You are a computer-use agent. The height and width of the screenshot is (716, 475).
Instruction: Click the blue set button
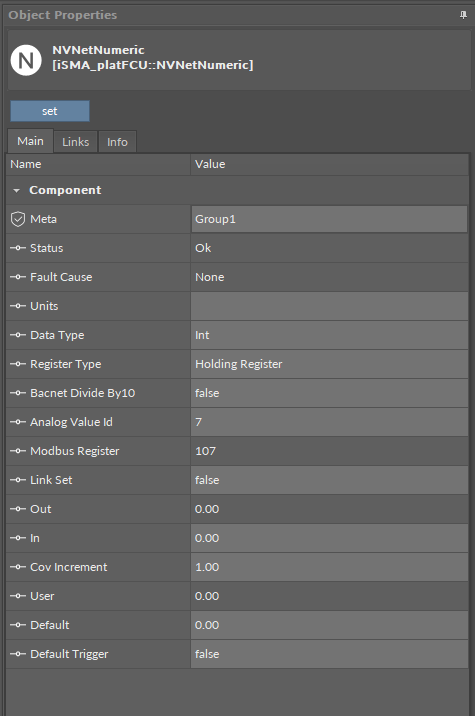pyautogui.click(x=50, y=111)
